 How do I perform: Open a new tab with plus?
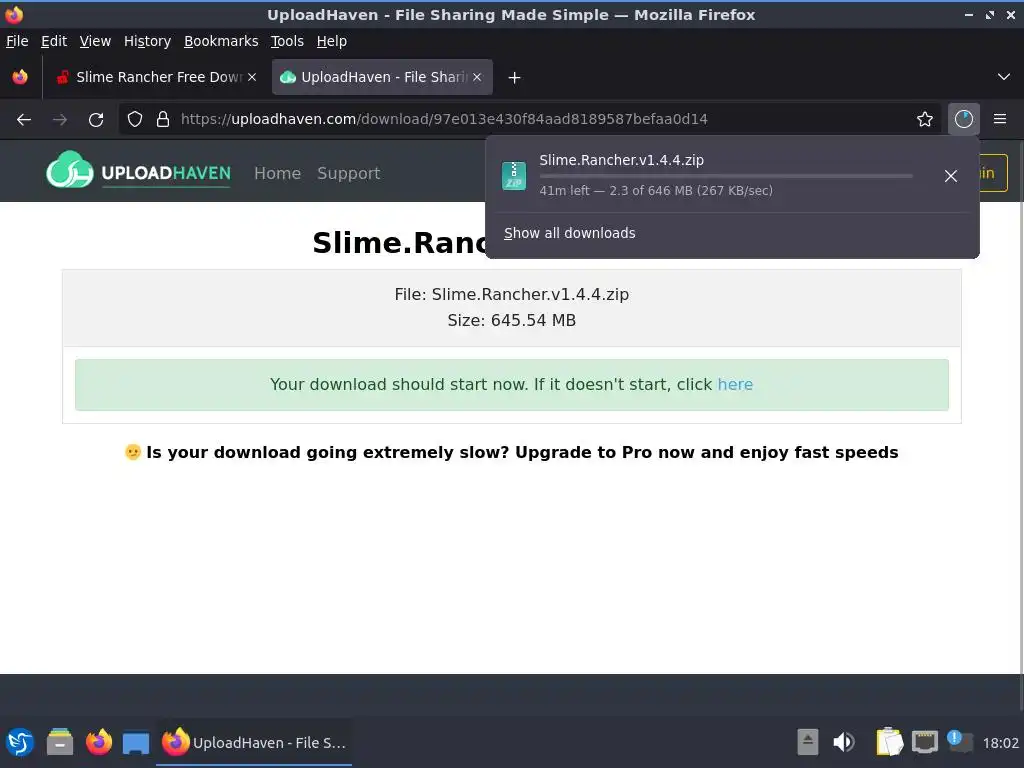515,78
